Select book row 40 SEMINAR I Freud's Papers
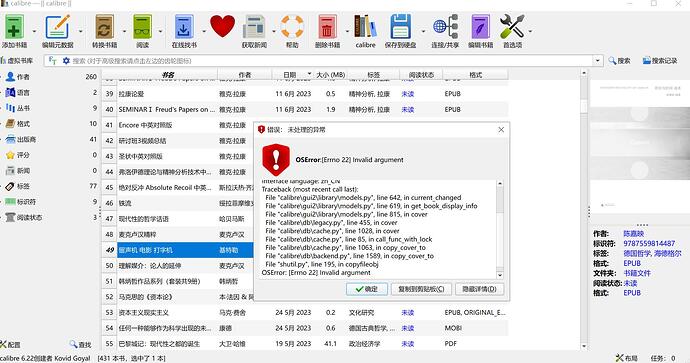Viewport: 690px width, 363px height. [x=305, y=109]
